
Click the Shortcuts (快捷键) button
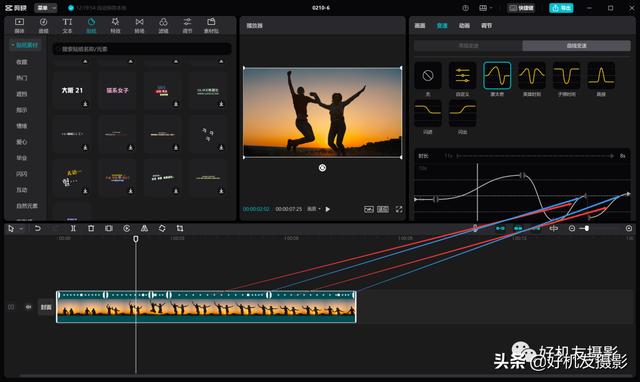tap(522, 8)
